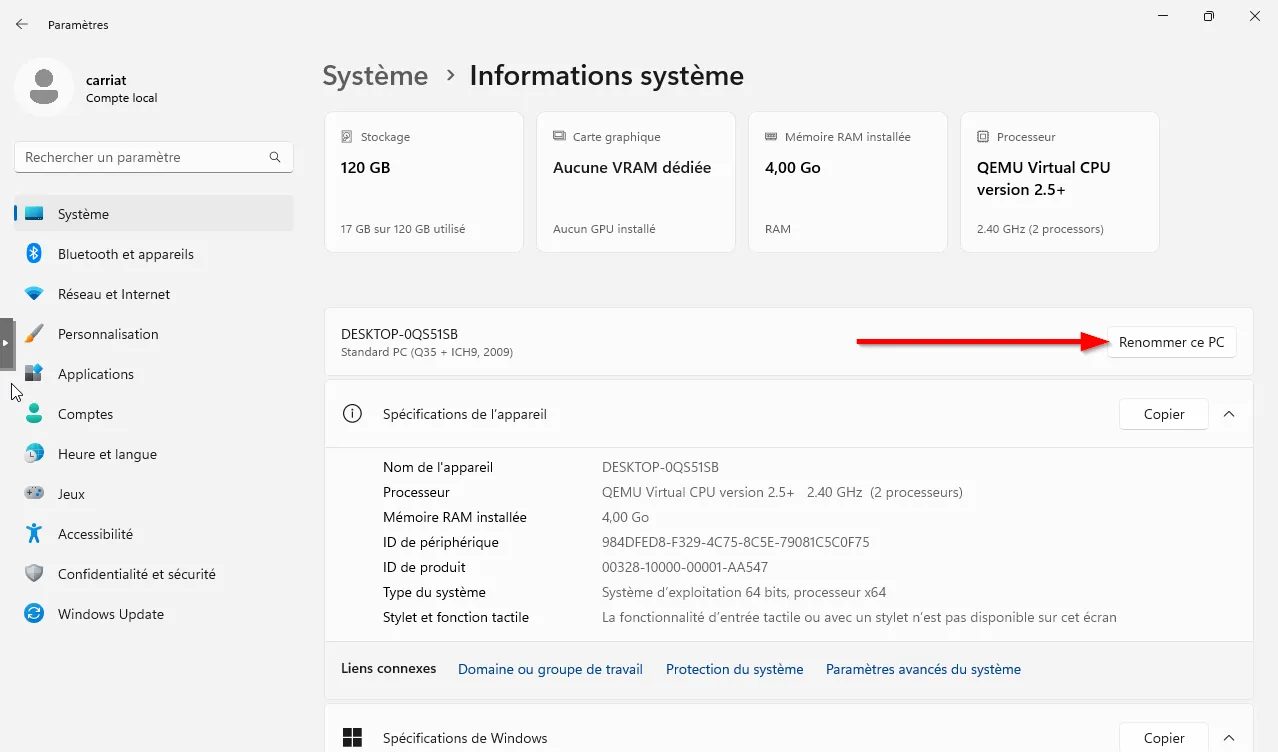Open the Comptes person icon
The image size is (1278, 752).
pyautogui.click(x=34, y=414)
